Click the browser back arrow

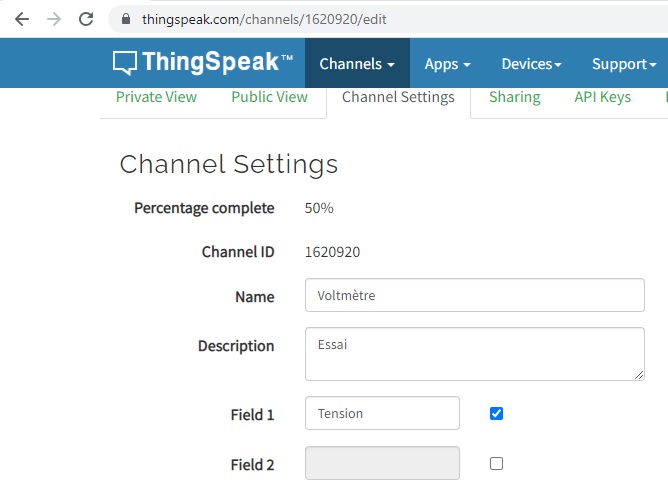pos(22,19)
